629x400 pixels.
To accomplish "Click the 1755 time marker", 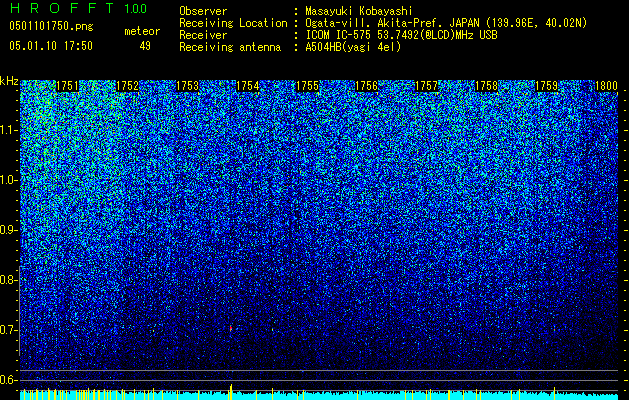I will [307, 86].
